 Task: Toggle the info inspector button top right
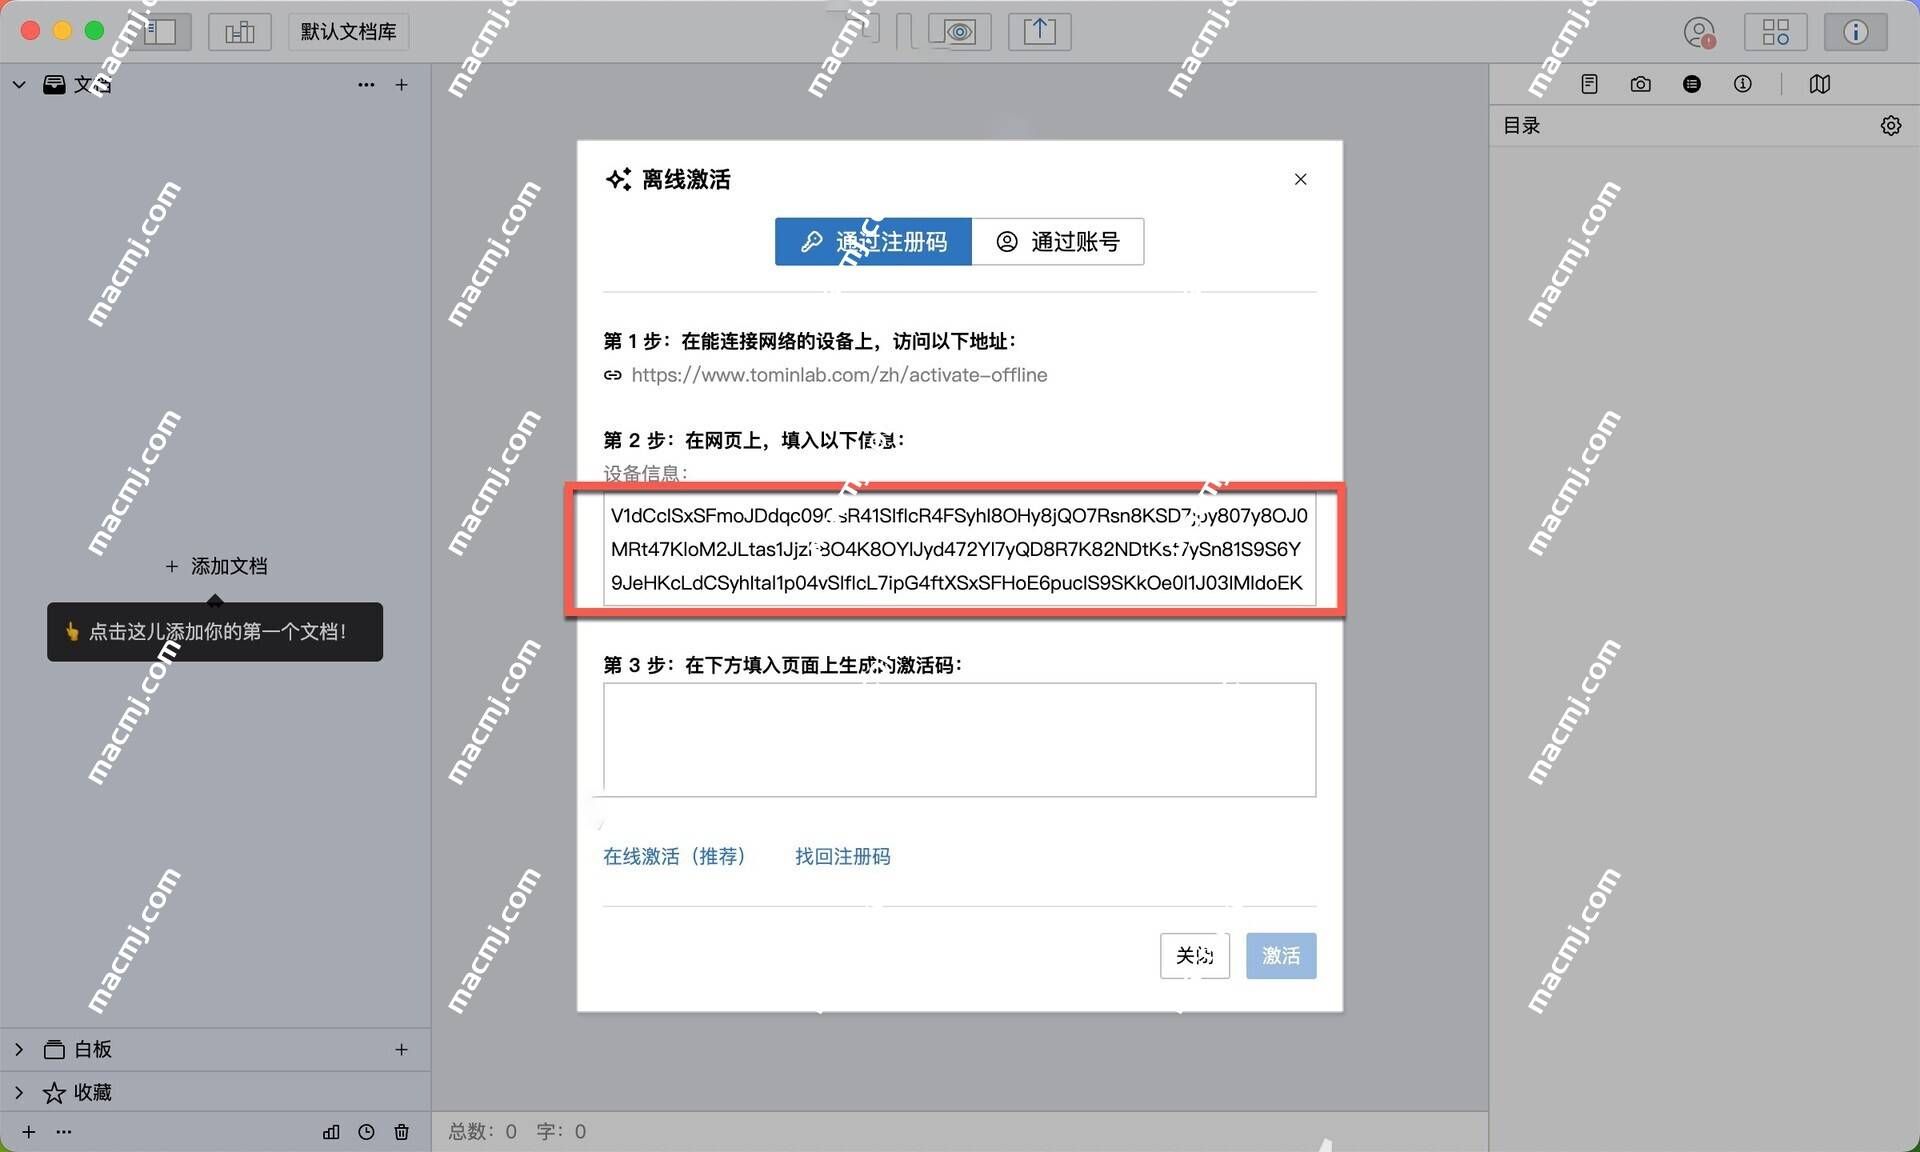[1856, 32]
